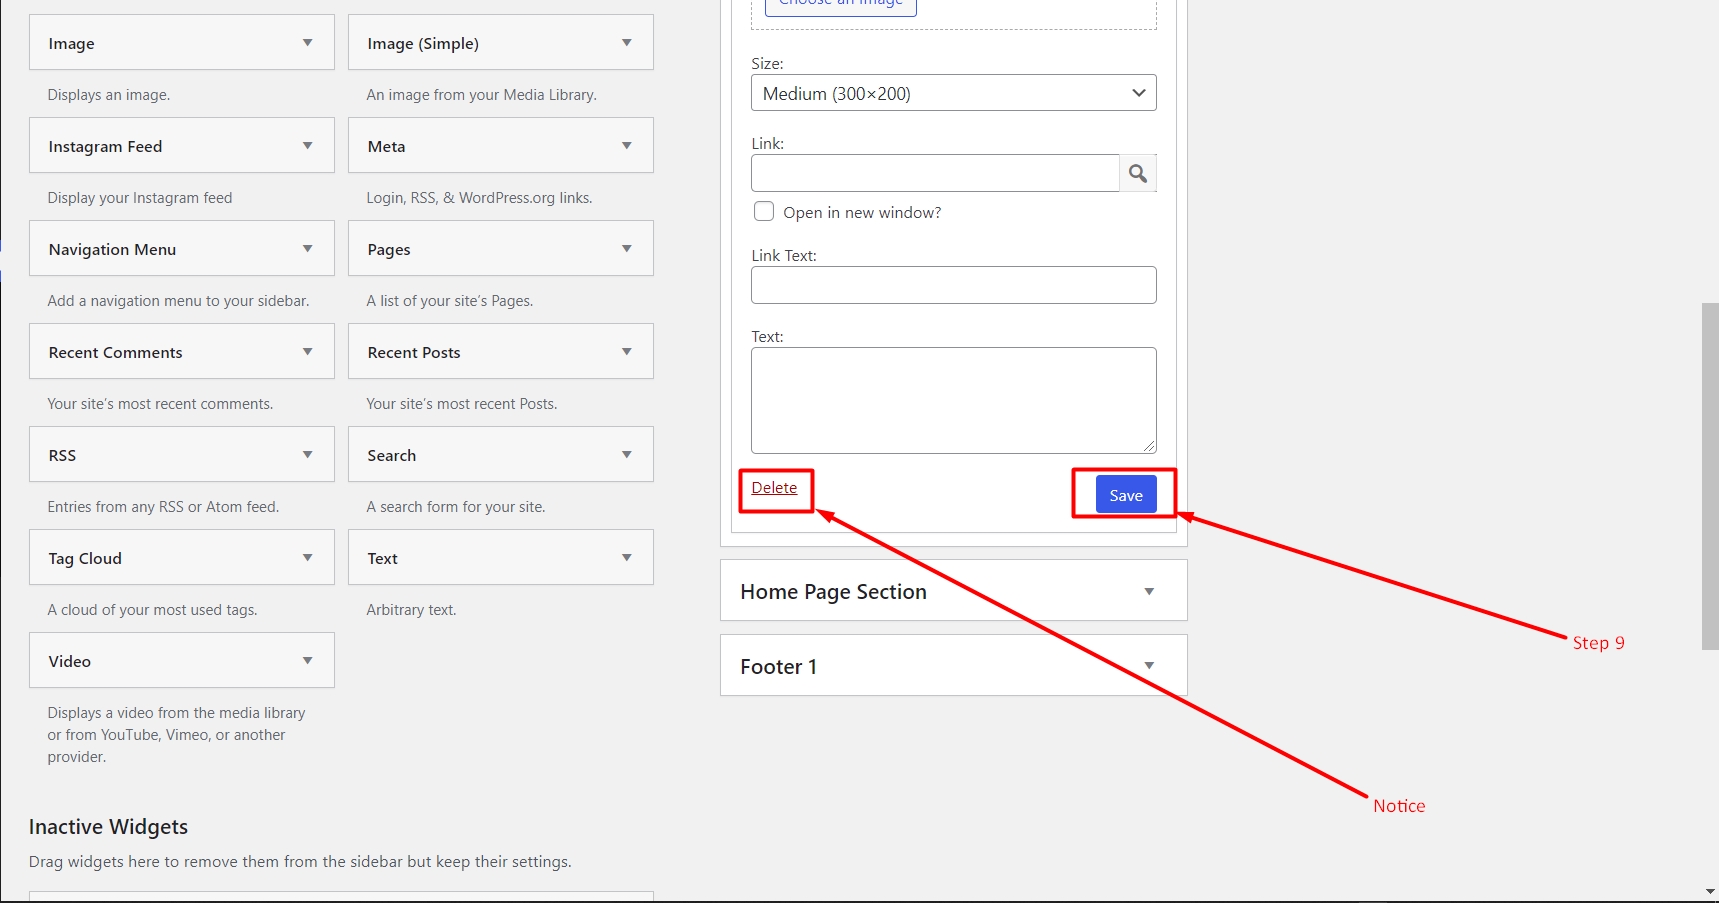Expand the Meta widget arrow
Screen dimensions: 1719x903
click(627, 146)
